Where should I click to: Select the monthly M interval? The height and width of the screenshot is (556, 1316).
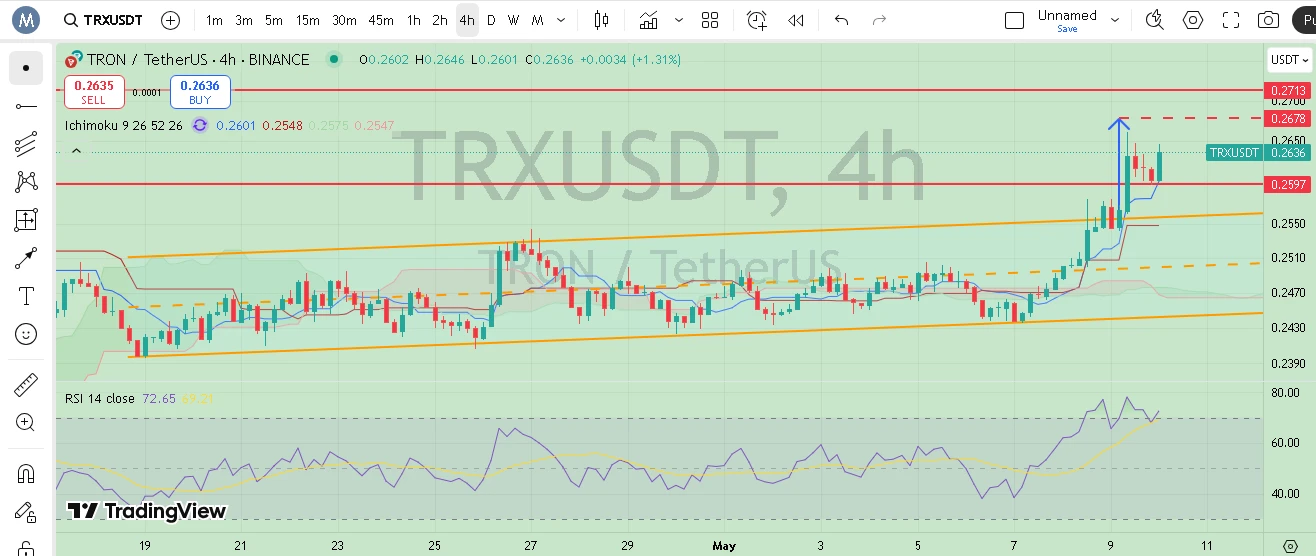point(538,20)
